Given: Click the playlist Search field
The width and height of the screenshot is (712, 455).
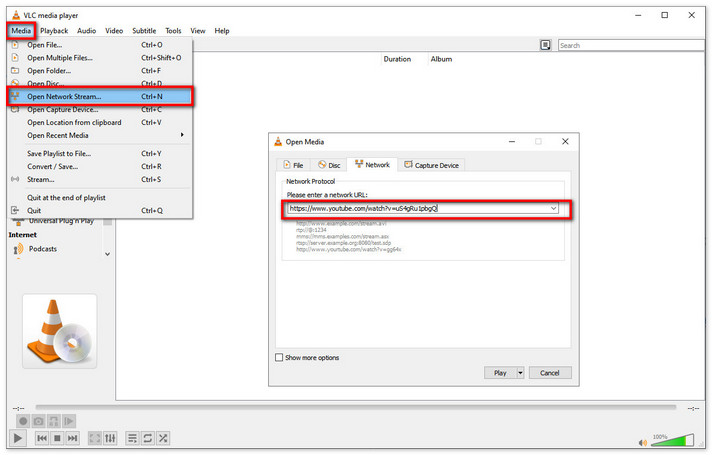Looking at the screenshot, I should point(631,45).
